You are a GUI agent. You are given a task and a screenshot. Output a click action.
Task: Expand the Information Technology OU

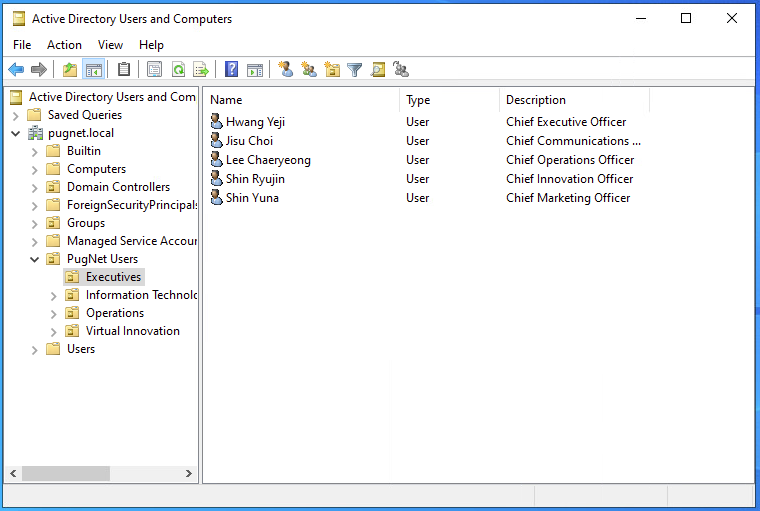53,296
